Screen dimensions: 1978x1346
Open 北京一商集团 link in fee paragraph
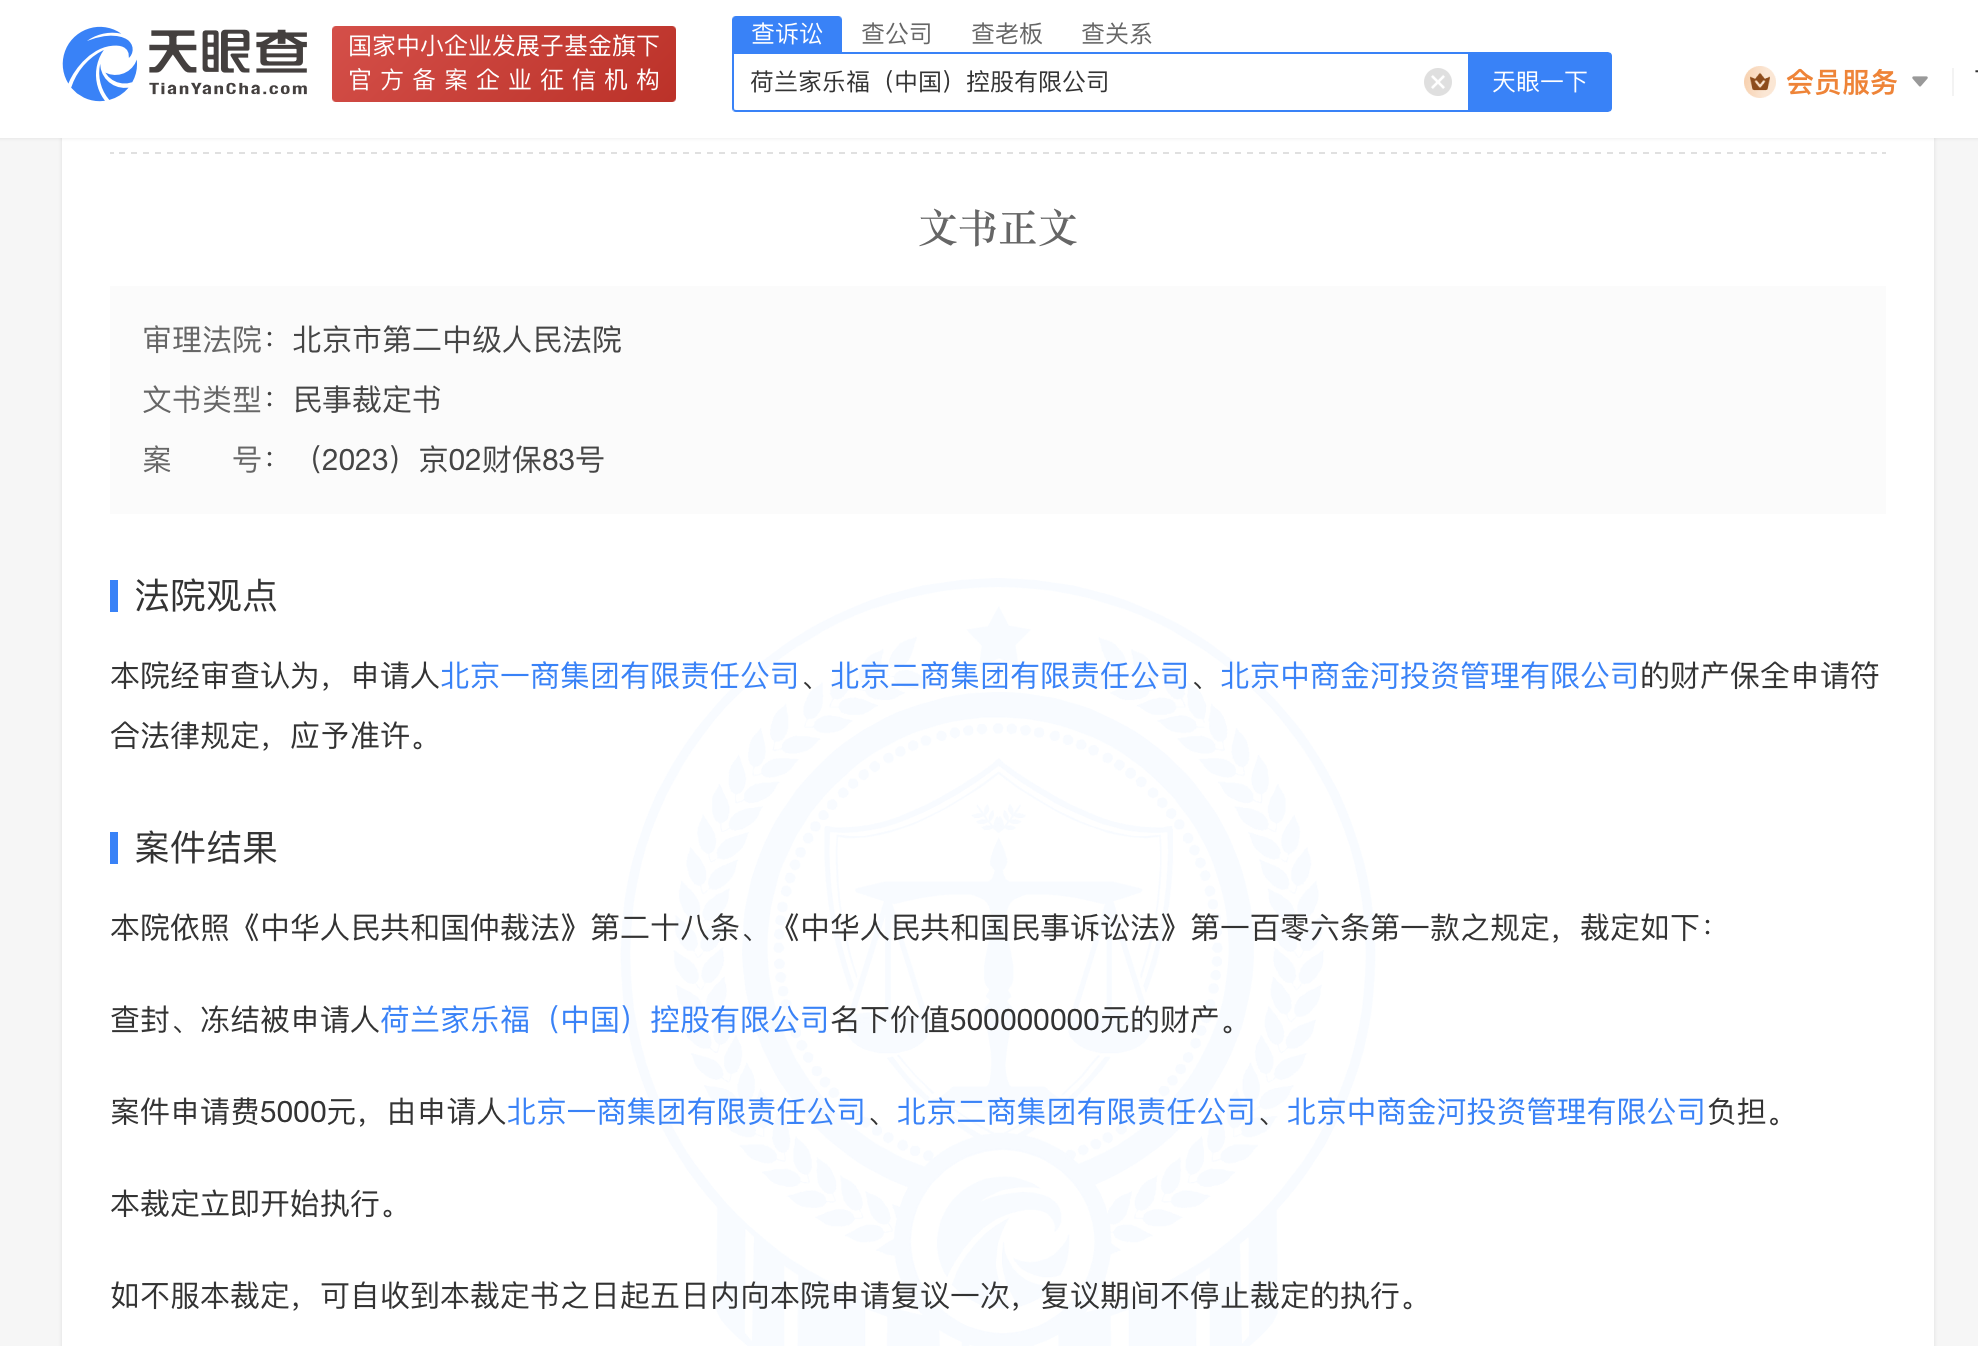click(686, 1112)
